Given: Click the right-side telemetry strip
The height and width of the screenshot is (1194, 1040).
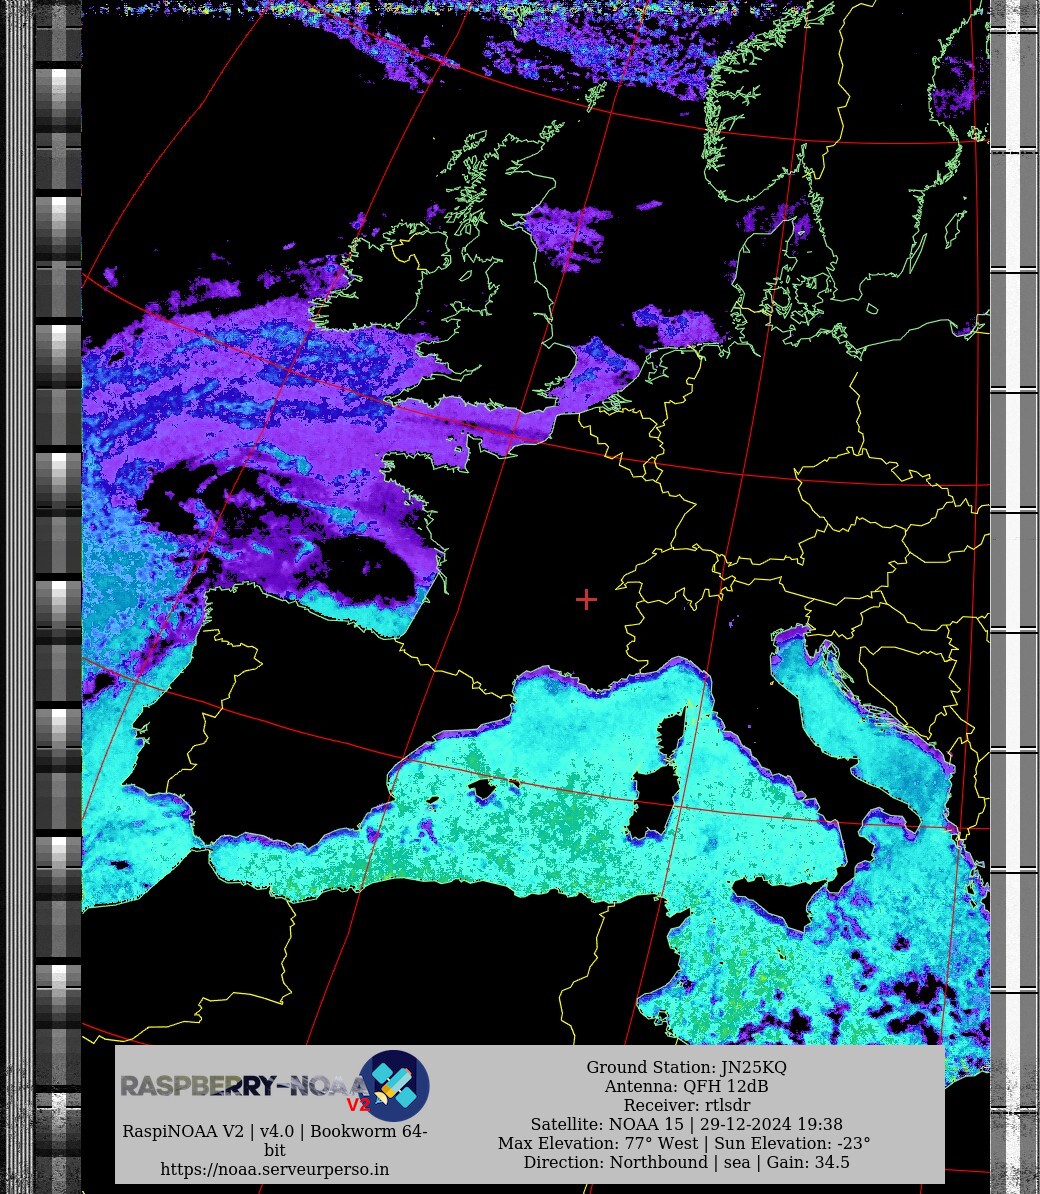Looking at the screenshot, I should click(1014, 600).
